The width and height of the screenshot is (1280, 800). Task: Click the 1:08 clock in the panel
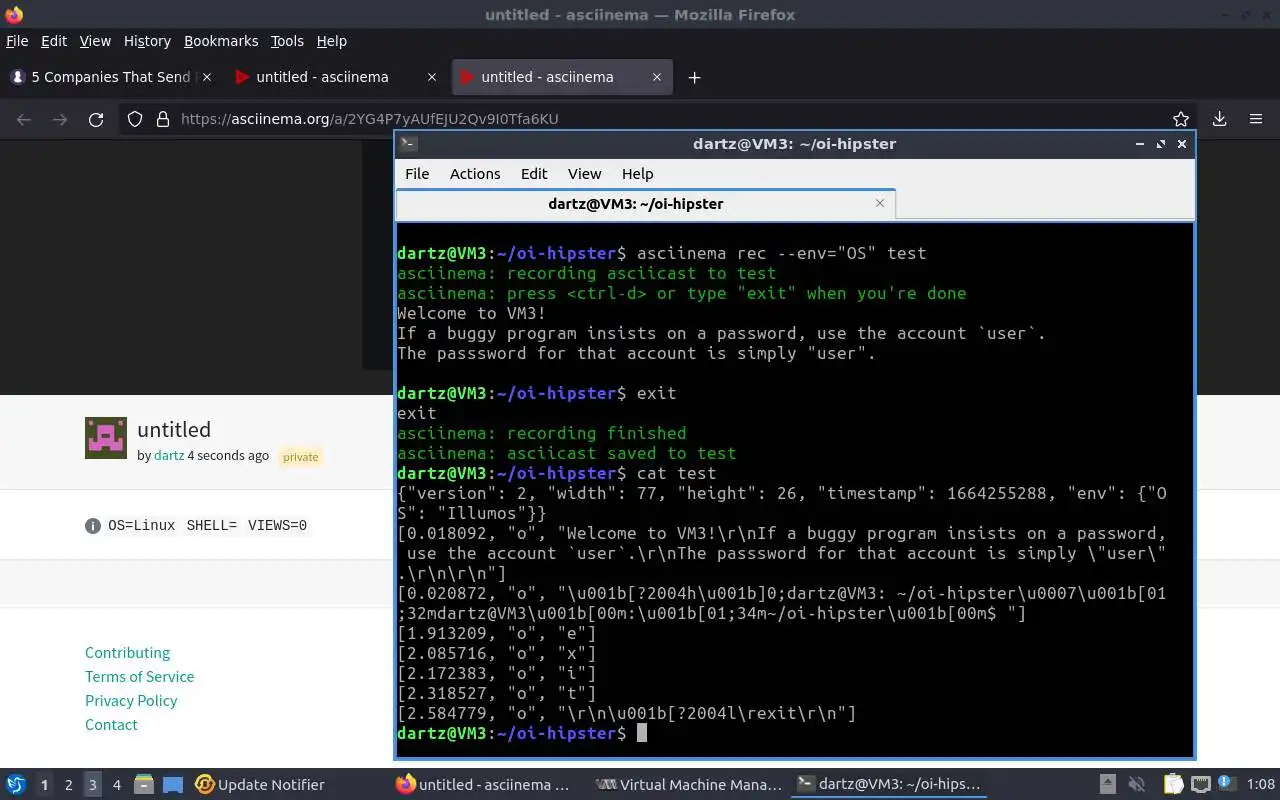coord(1260,785)
